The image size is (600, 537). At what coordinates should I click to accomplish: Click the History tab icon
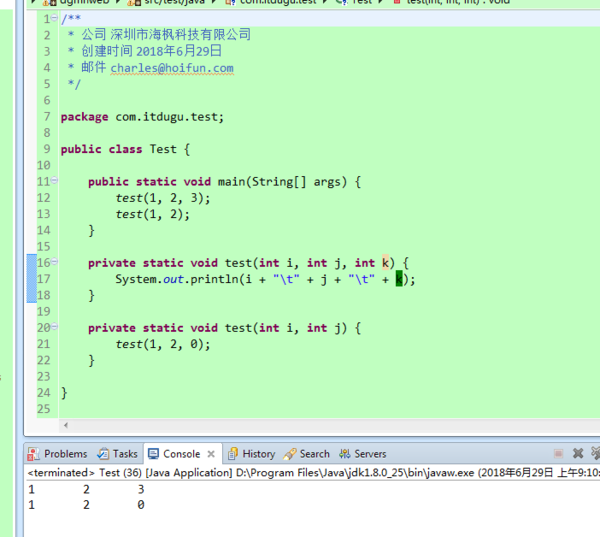pyautogui.click(x=233, y=454)
